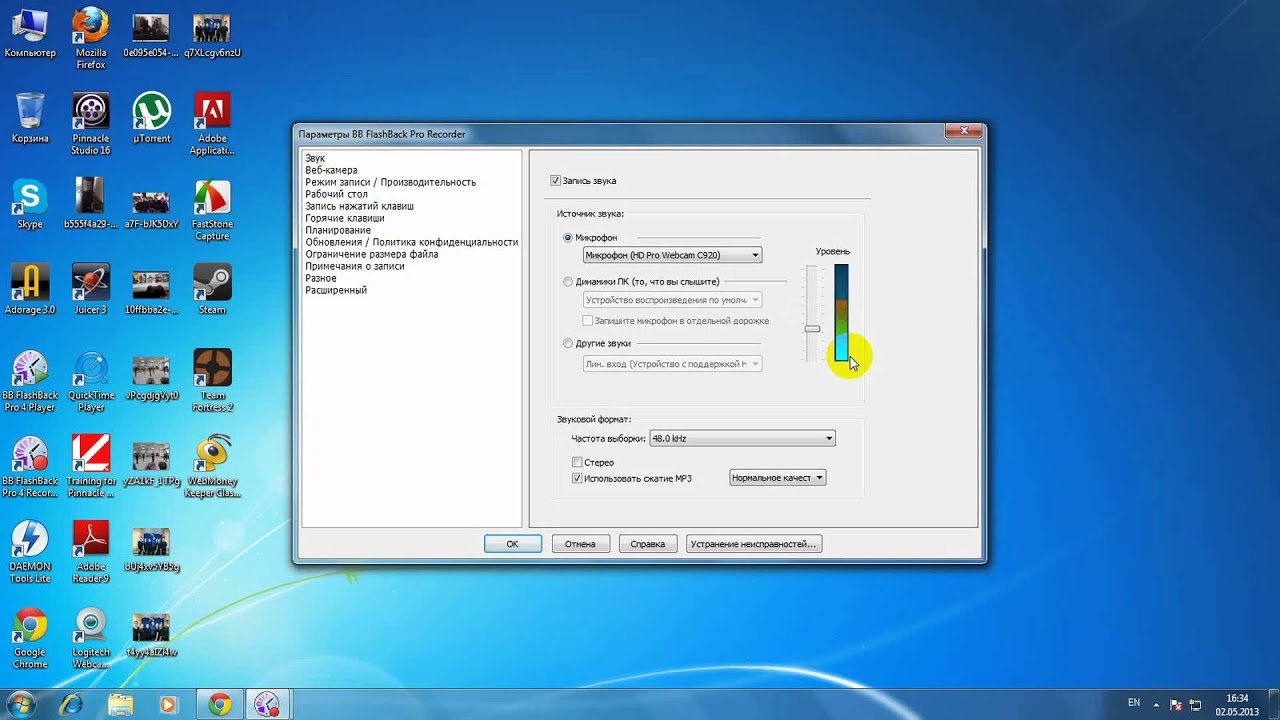Toggle Использовать сжатие MP3 checkbox
Screen dimensions: 1280x720
pyautogui.click(x=577, y=478)
